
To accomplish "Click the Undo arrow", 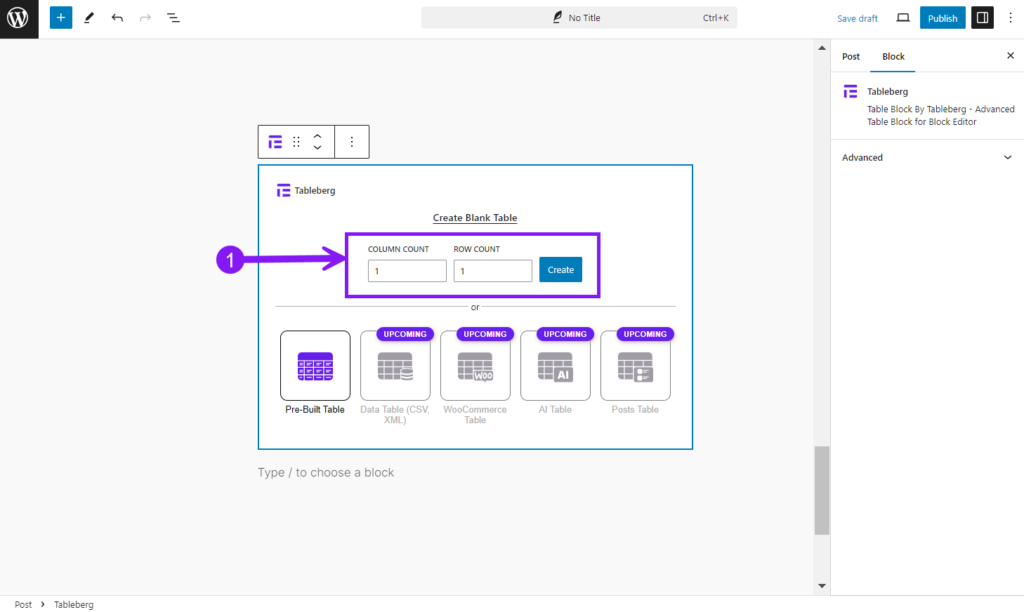I will pos(117,18).
